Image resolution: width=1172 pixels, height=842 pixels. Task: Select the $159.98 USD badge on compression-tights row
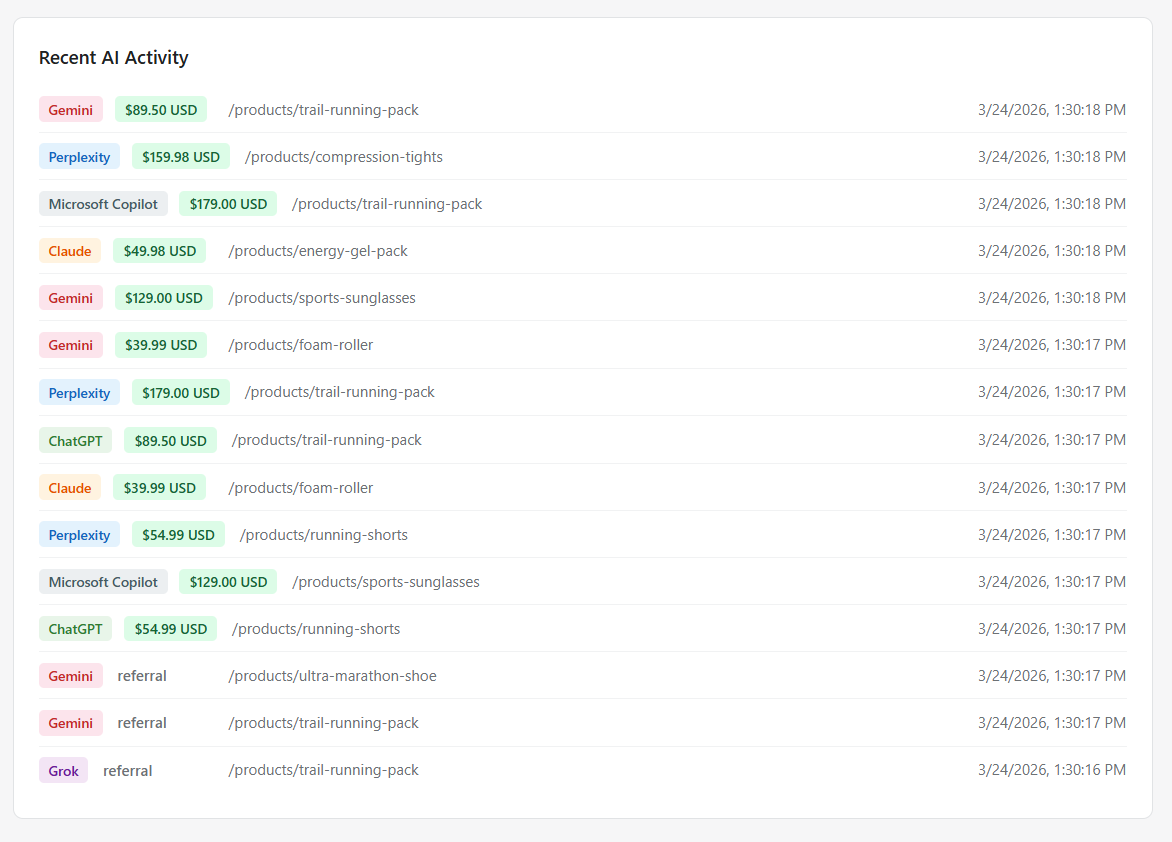pyautogui.click(x=181, y=156)
